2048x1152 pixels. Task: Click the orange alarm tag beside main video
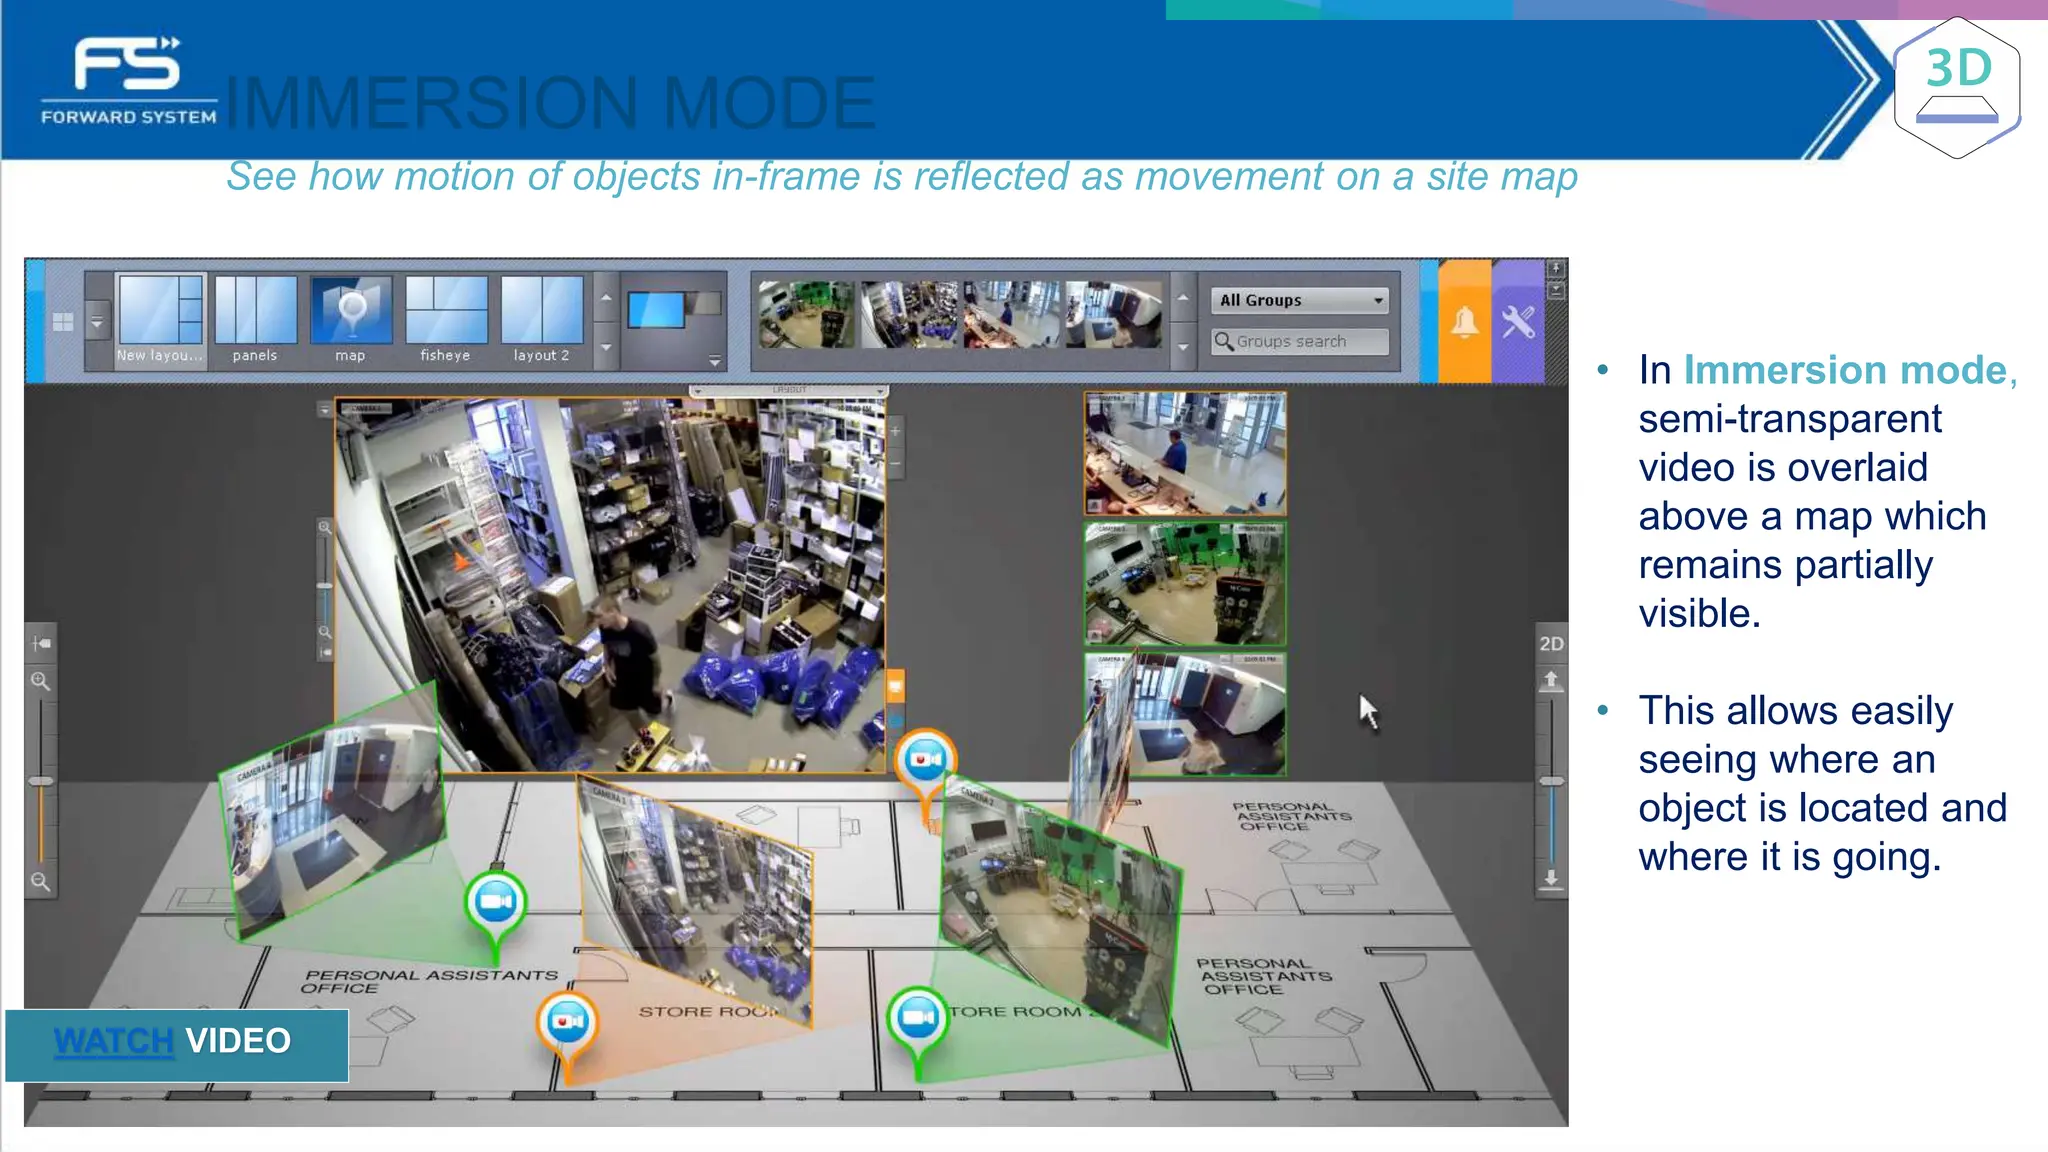pyautogui.click(x=895, y=686)
